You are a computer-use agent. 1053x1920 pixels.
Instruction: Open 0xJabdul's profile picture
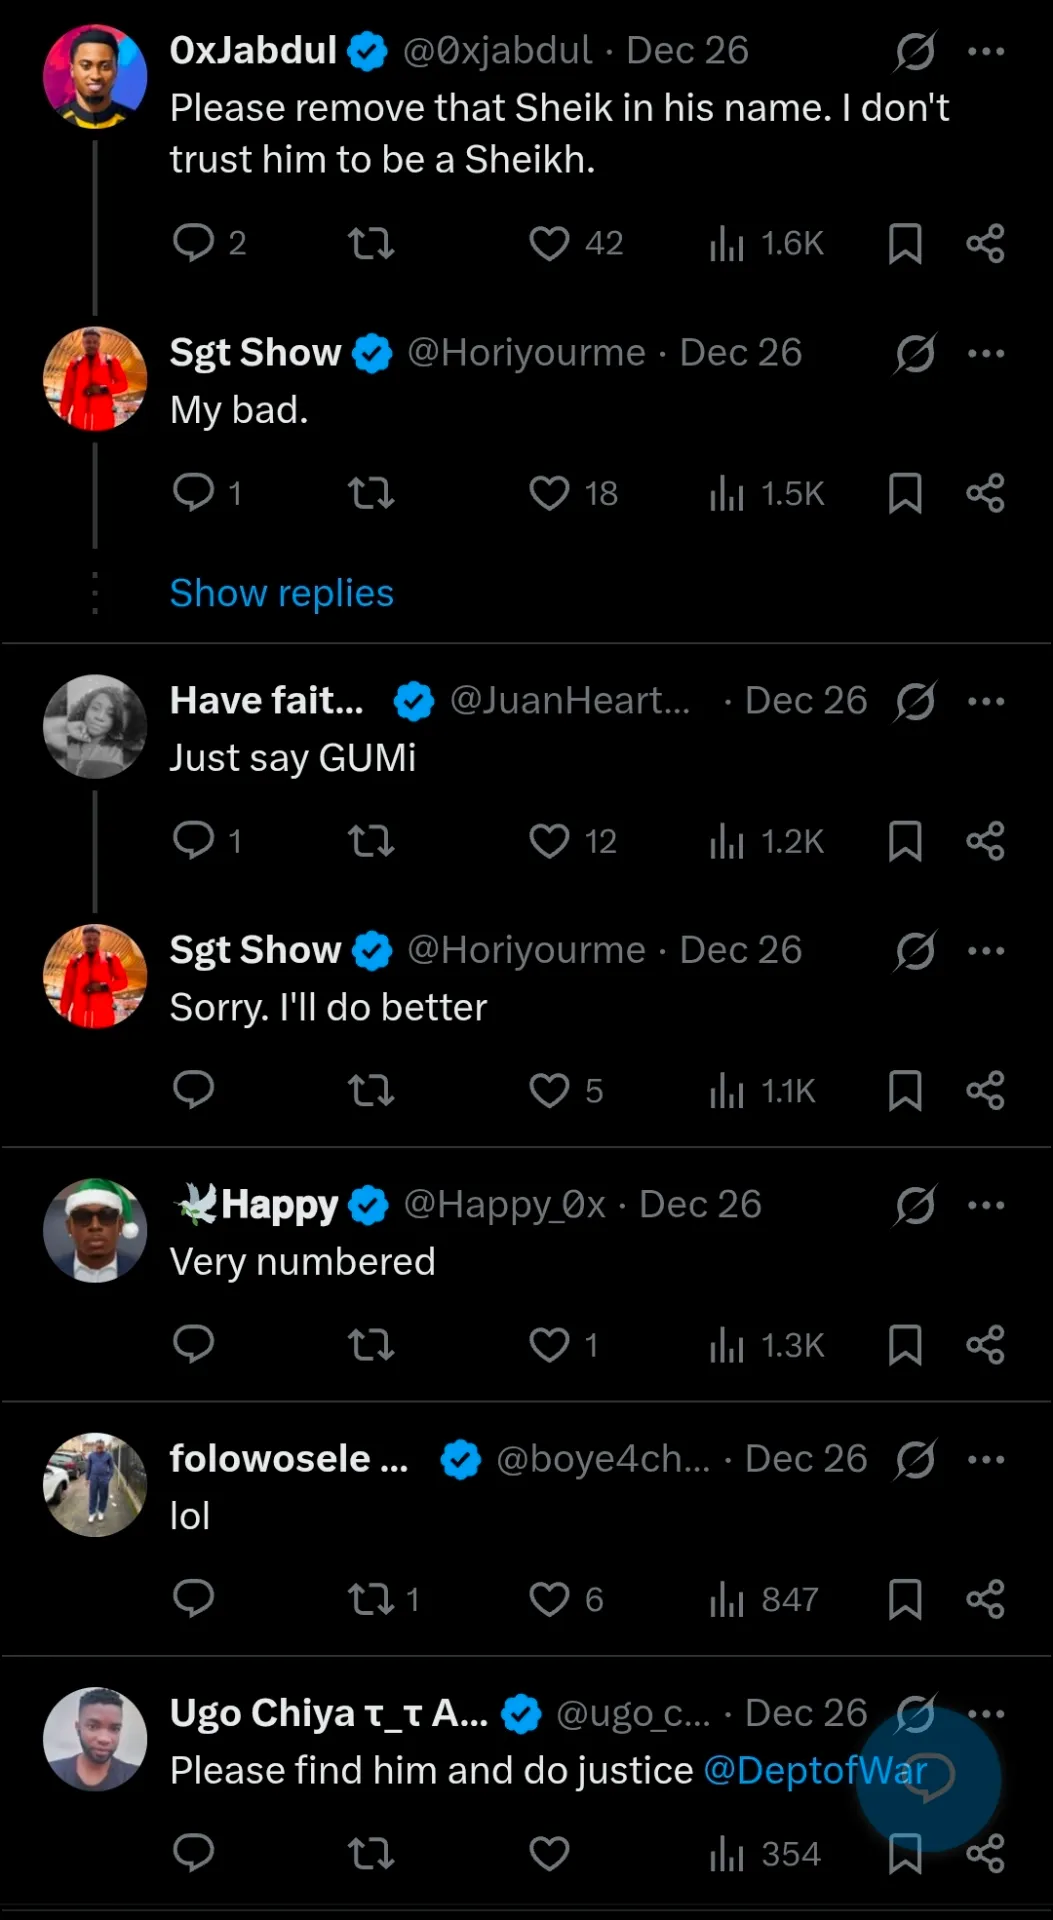(x=95, y=77)
